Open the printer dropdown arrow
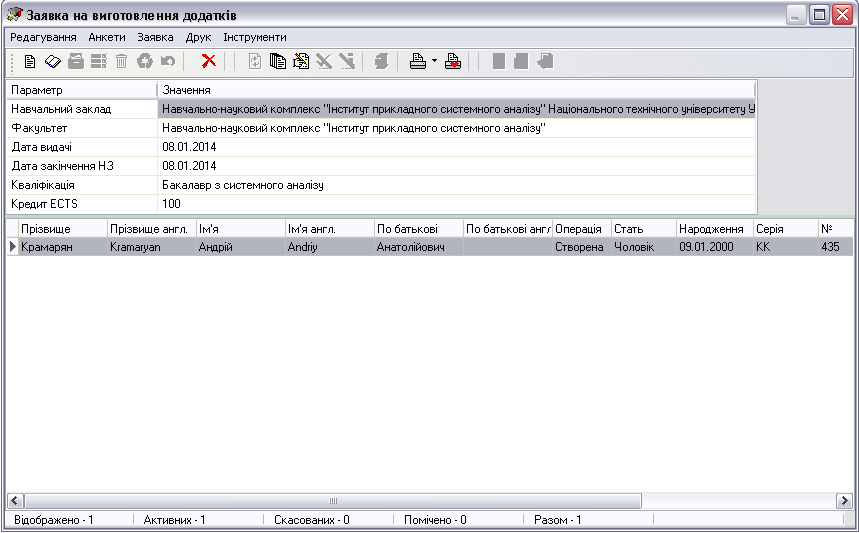 [x=434, y=61]
